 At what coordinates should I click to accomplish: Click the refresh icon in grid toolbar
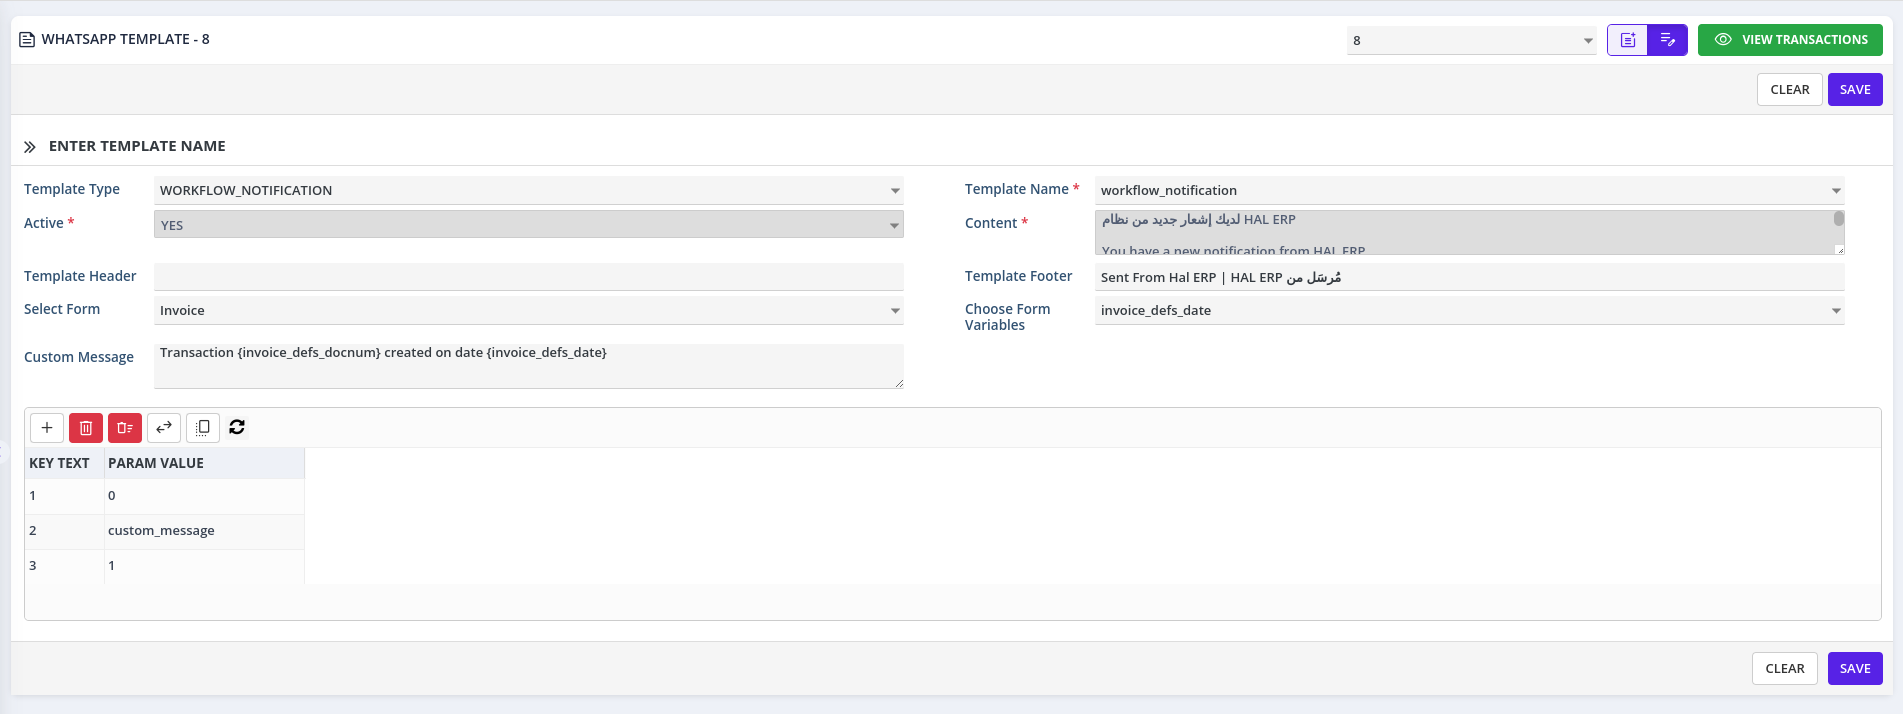pos(237,427)
